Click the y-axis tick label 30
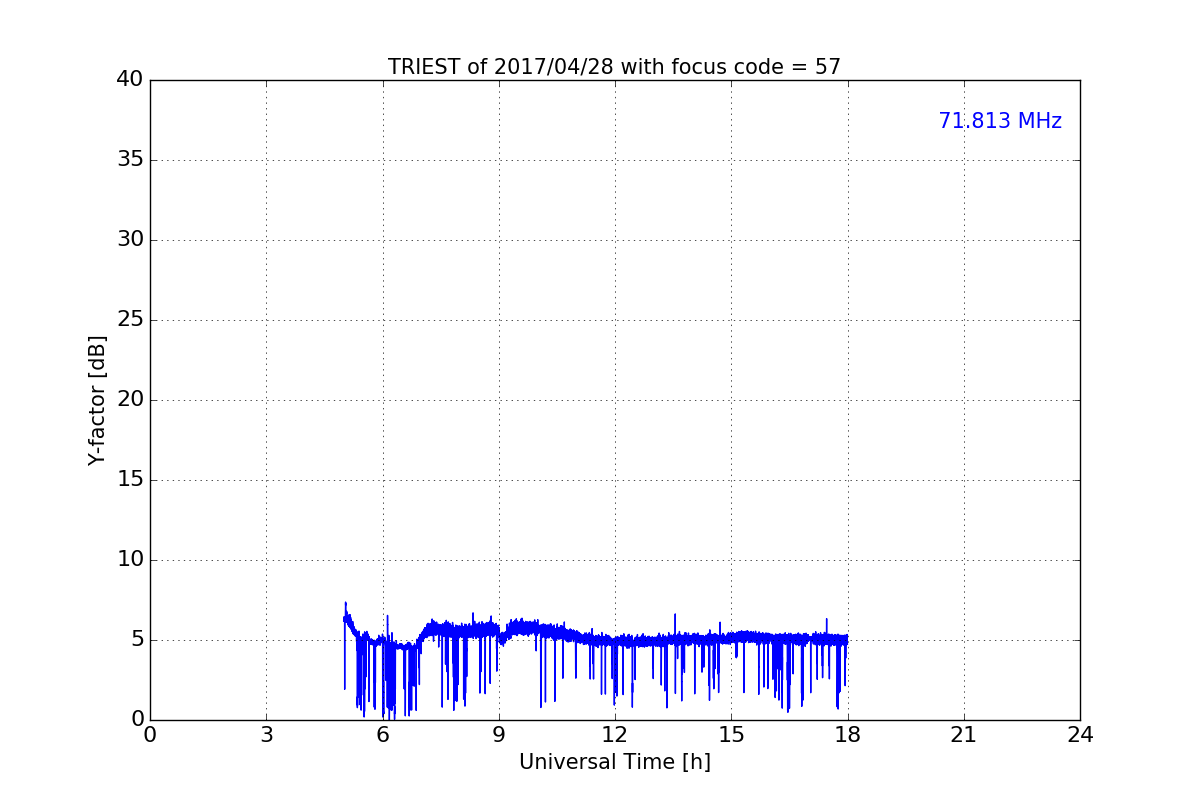Screen dimensions: 1200x800 (x=130, y=240)
